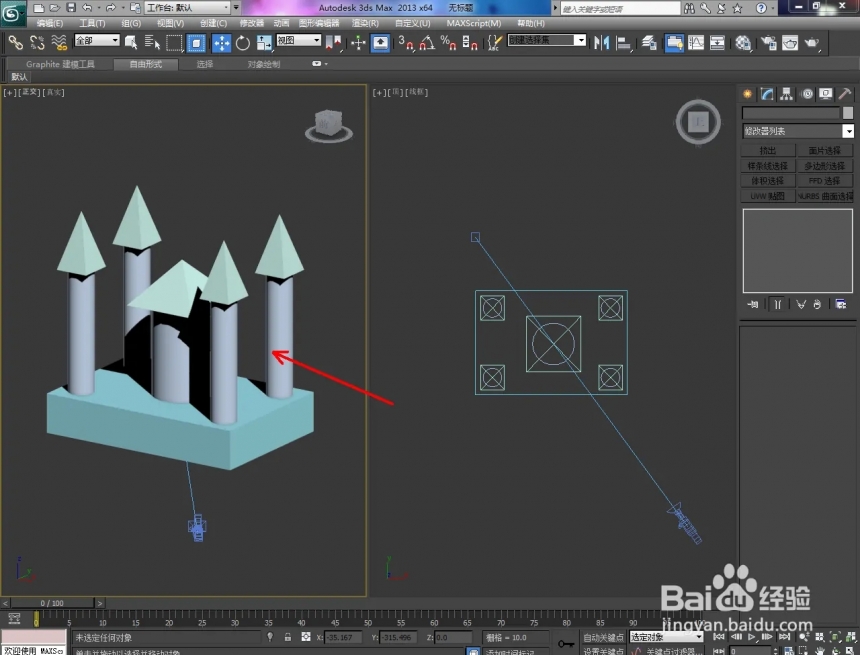Viewport: 860px width, 655px height.
Task: Open the 编辑(E) menu
Action: click(x=49, y=23)
